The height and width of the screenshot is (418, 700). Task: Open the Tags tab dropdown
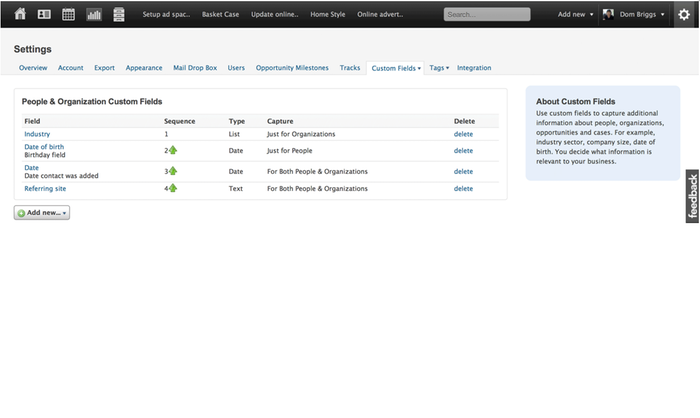[x=439, y=68]
